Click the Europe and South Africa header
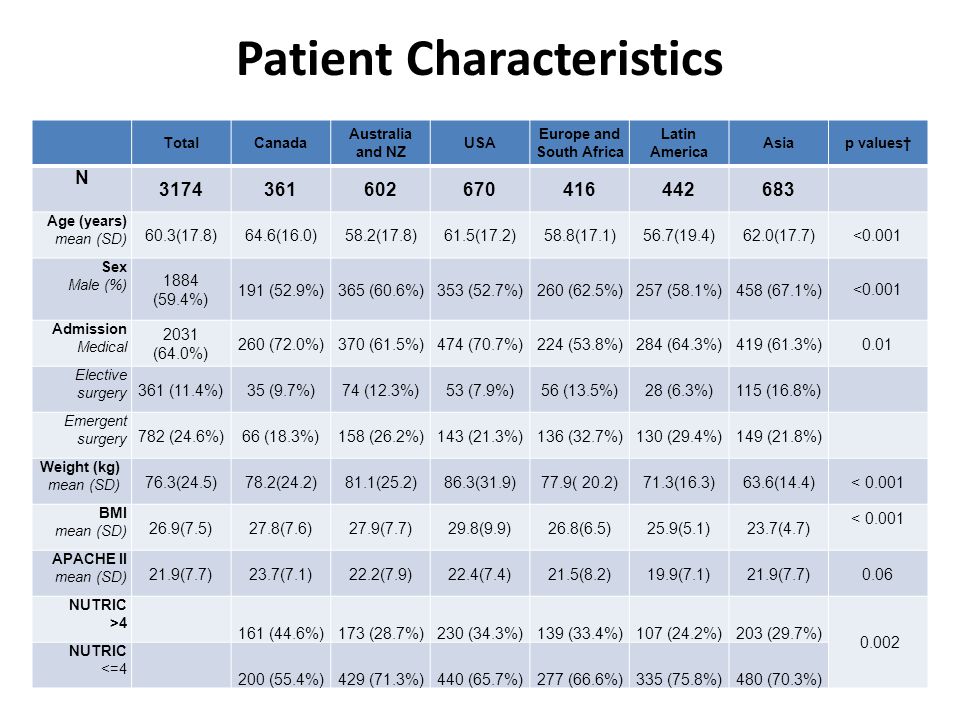Viewport: 960px width, 720px height. 579,143
